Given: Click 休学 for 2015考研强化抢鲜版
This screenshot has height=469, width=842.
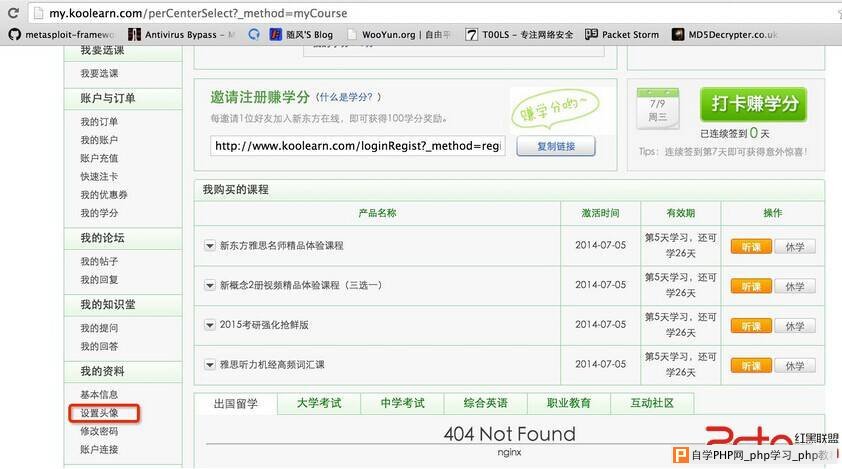Looking at the screenshot, I should pos(795,326).
